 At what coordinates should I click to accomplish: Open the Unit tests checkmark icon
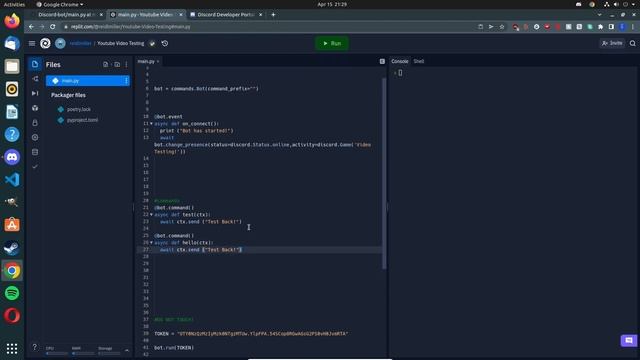click(x=35, y=167)
